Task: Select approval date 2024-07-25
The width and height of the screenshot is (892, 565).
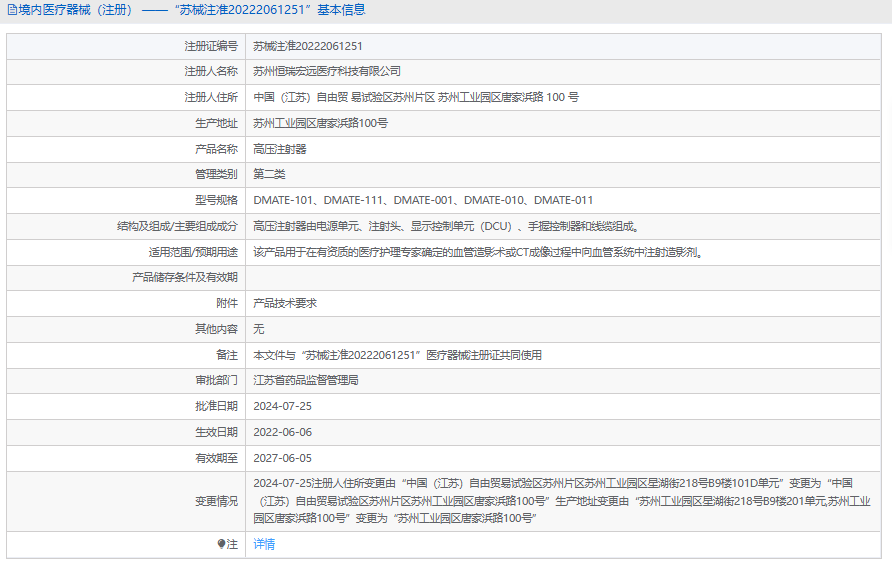Action: click(x=283, y=406)
